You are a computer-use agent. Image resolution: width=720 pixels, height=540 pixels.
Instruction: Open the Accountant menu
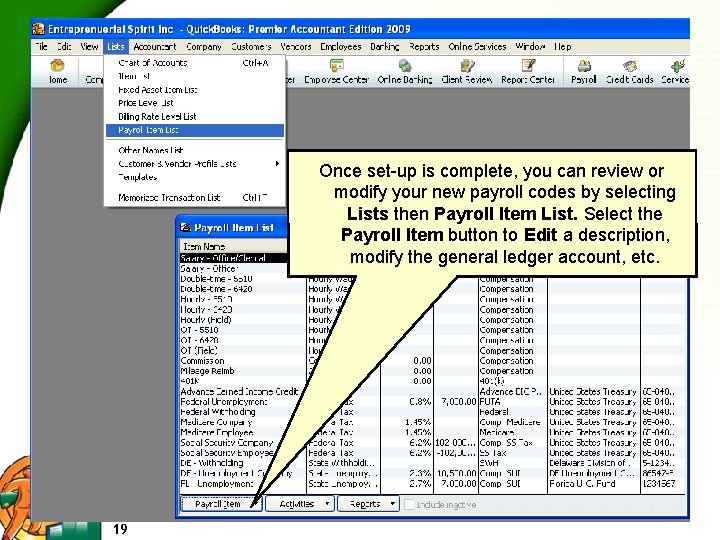pyautogui.click(x=155, y=46)
